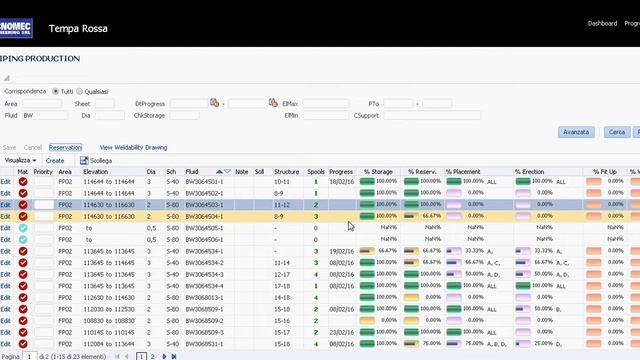
Task: Click the % Placement column header
Action: pyautogui.click(x=463, y=172)
